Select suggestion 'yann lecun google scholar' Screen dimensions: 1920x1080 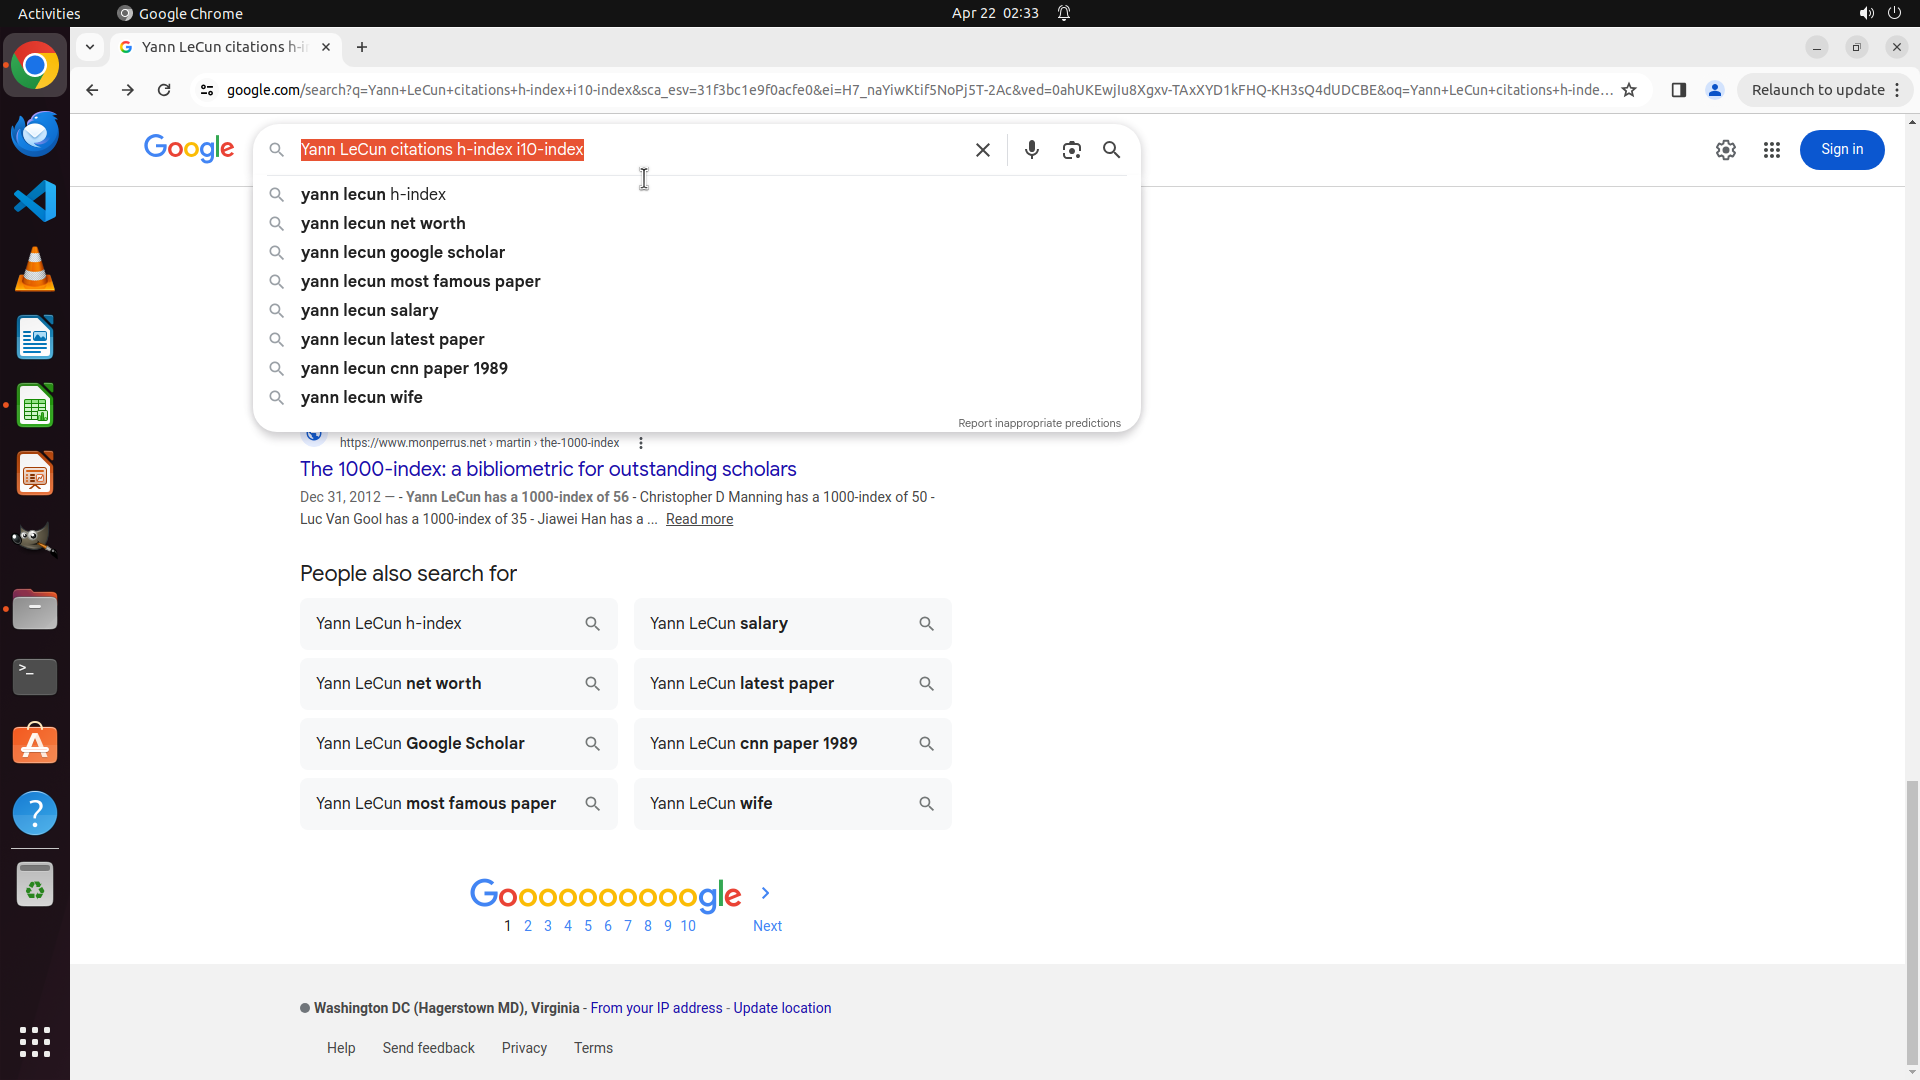402,252
